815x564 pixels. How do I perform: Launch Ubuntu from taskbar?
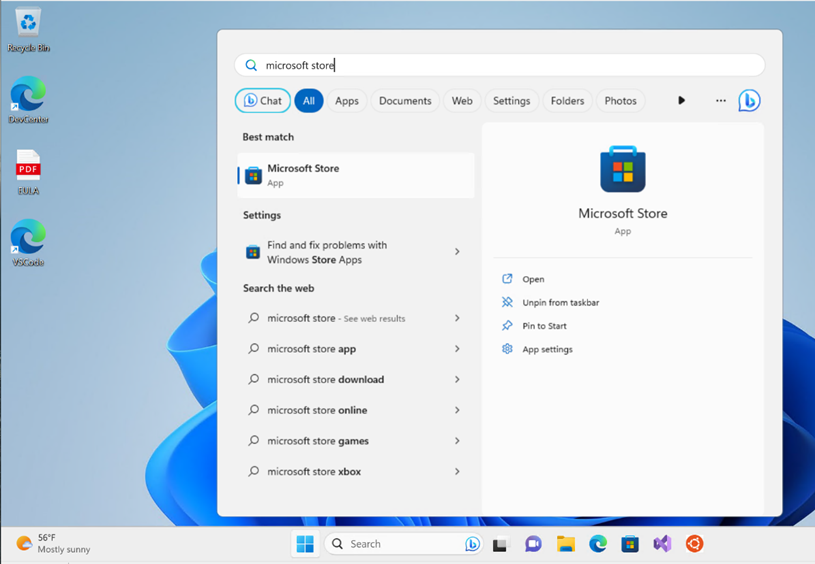pos(694,544)
